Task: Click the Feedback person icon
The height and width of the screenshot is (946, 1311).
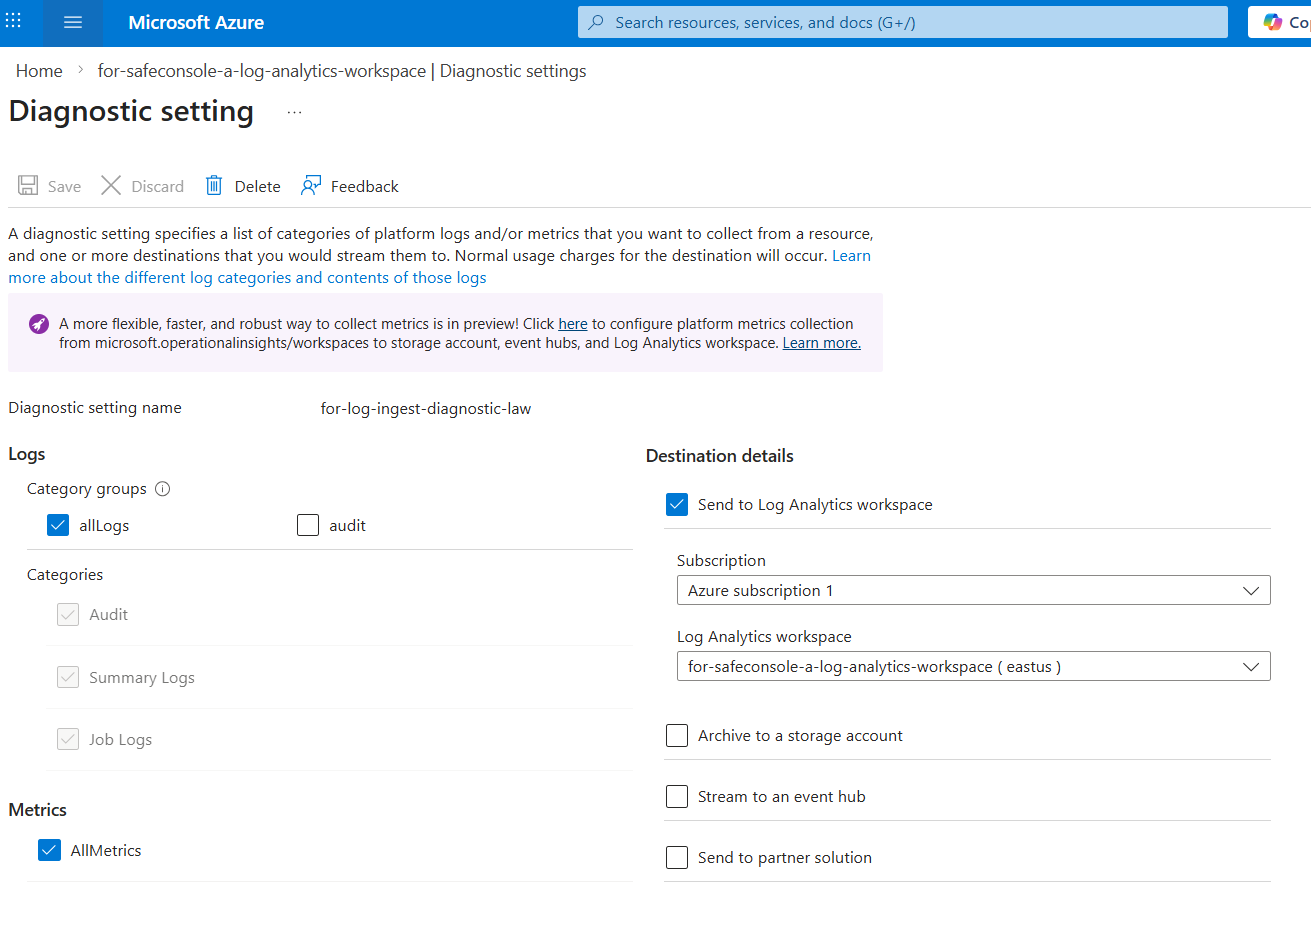Action: tap(311, 186)
